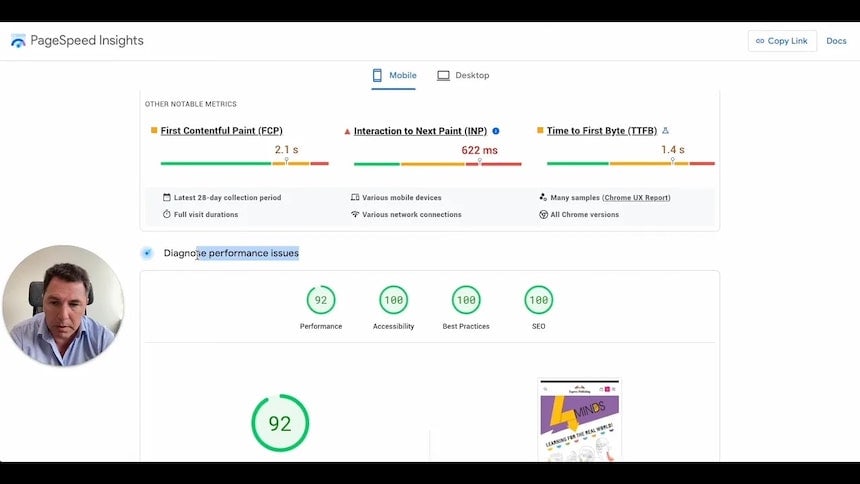This screenshot has height=484, width=860.
Task: Click calendar icon by Latest 28-day collection period
Action: pos(167,197)
